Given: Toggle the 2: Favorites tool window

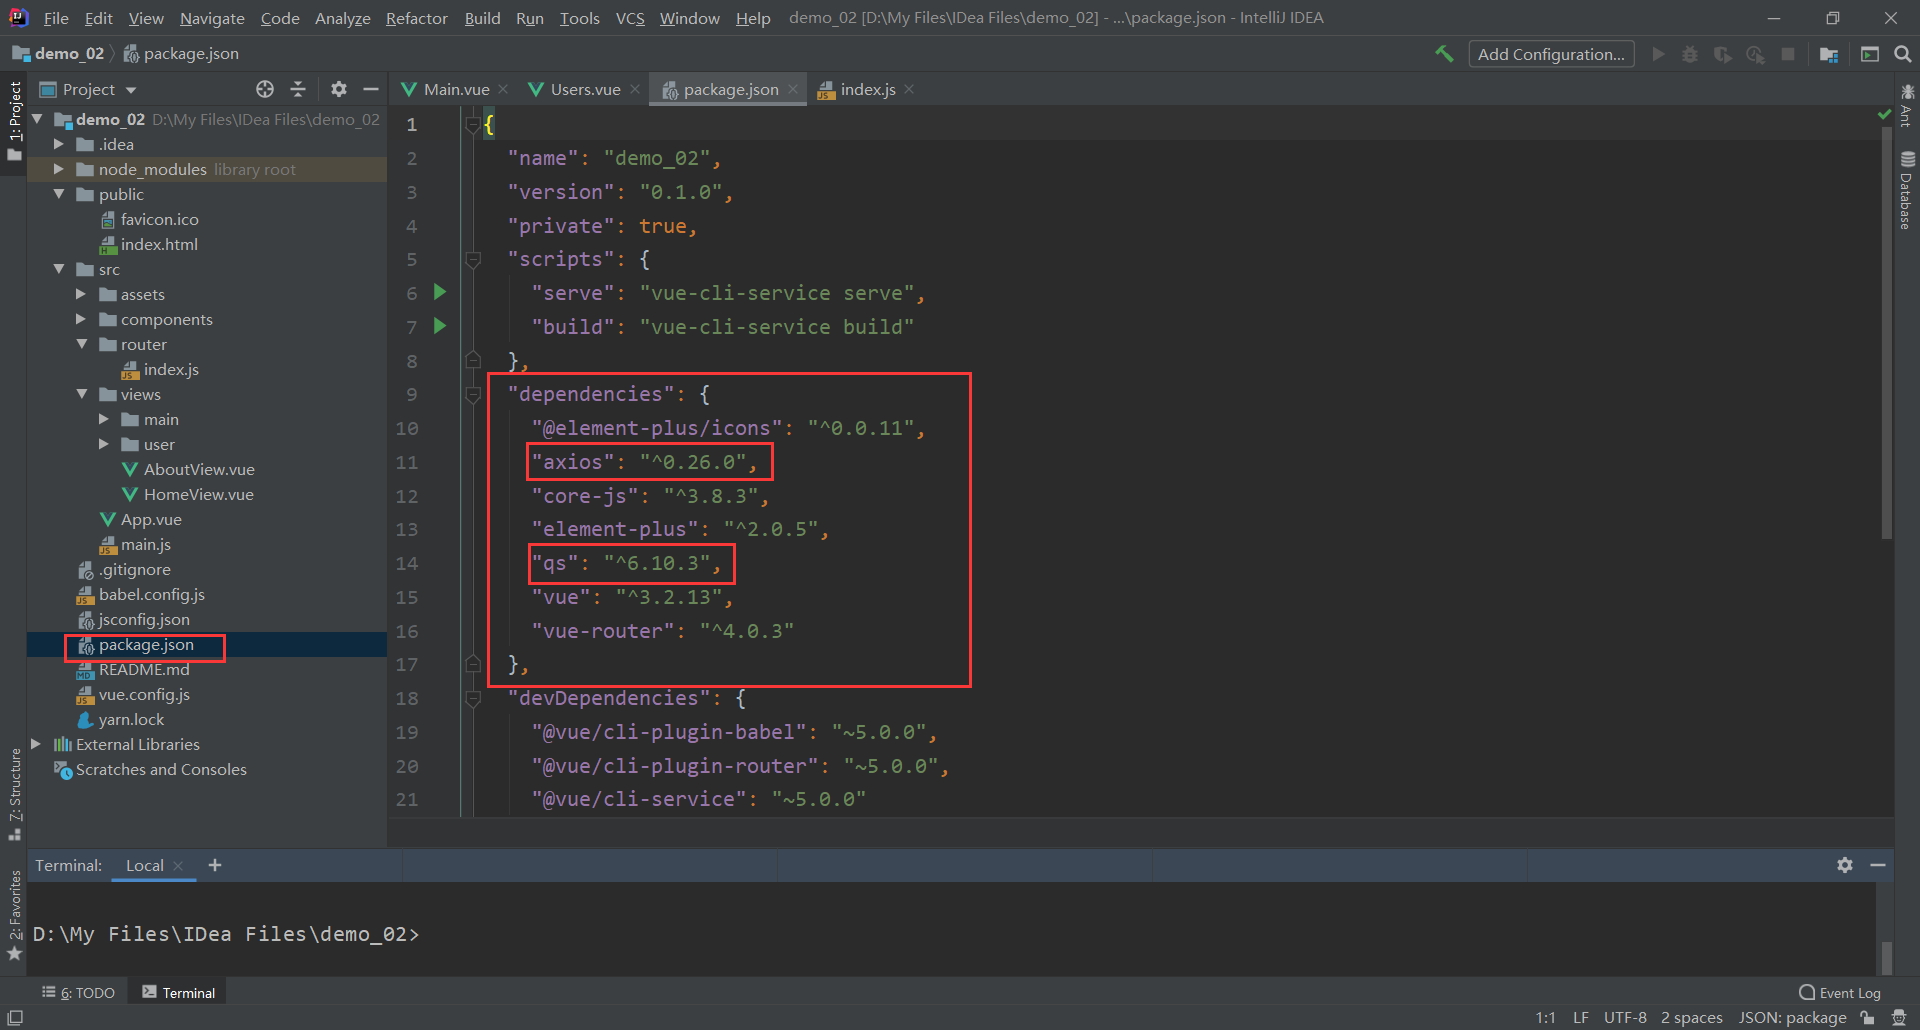Looking at the screenshot, I should [14, 915].
